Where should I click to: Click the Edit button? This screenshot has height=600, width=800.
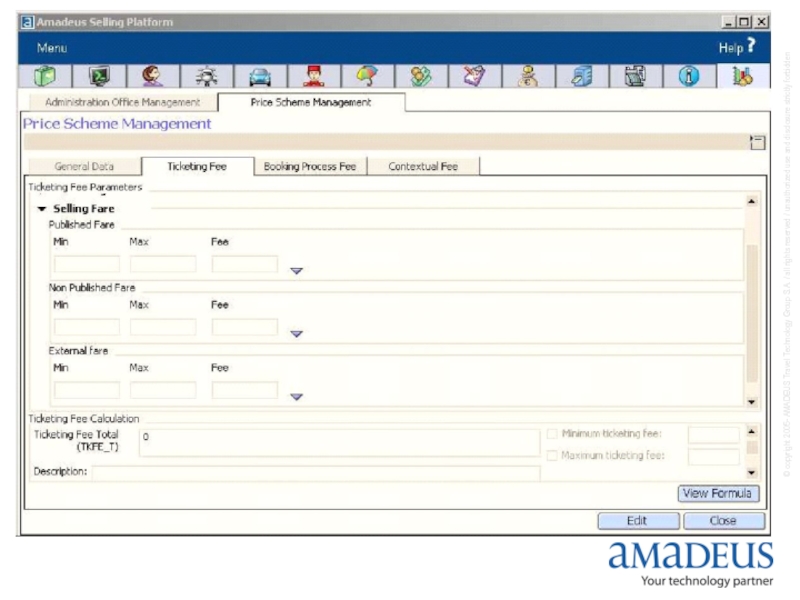pos(638,521)
